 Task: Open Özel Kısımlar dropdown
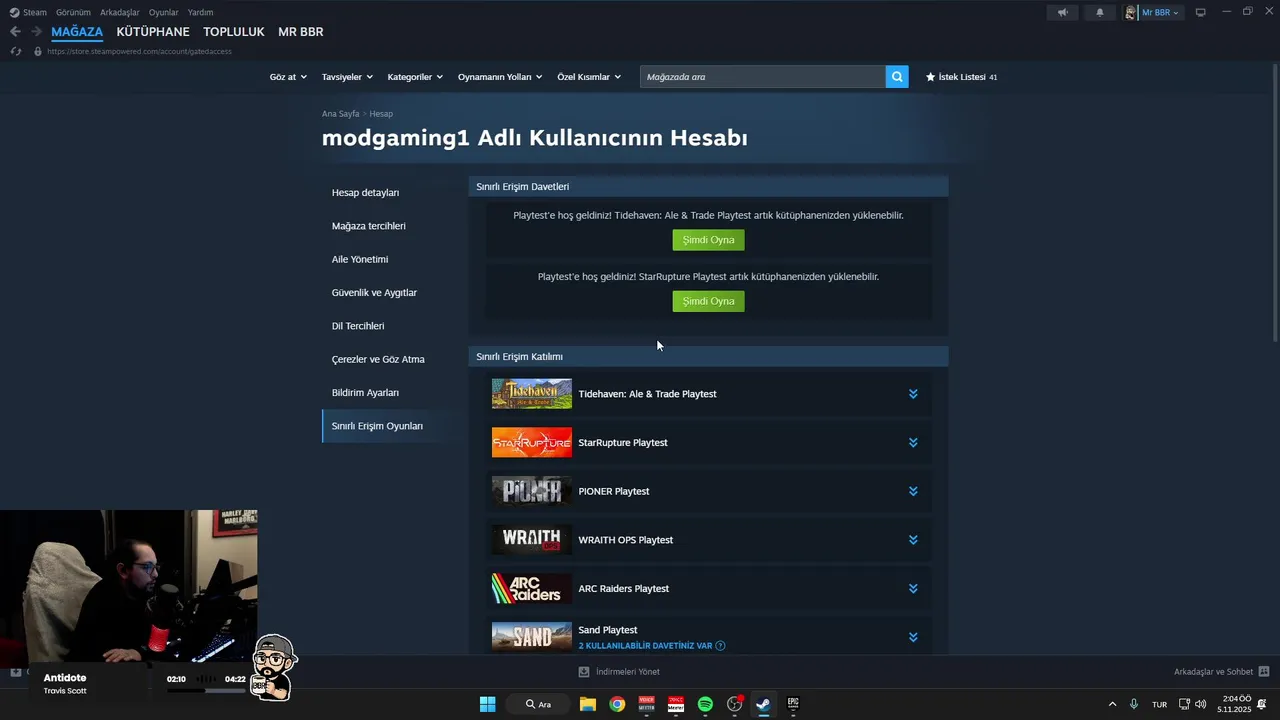(589, 77)
